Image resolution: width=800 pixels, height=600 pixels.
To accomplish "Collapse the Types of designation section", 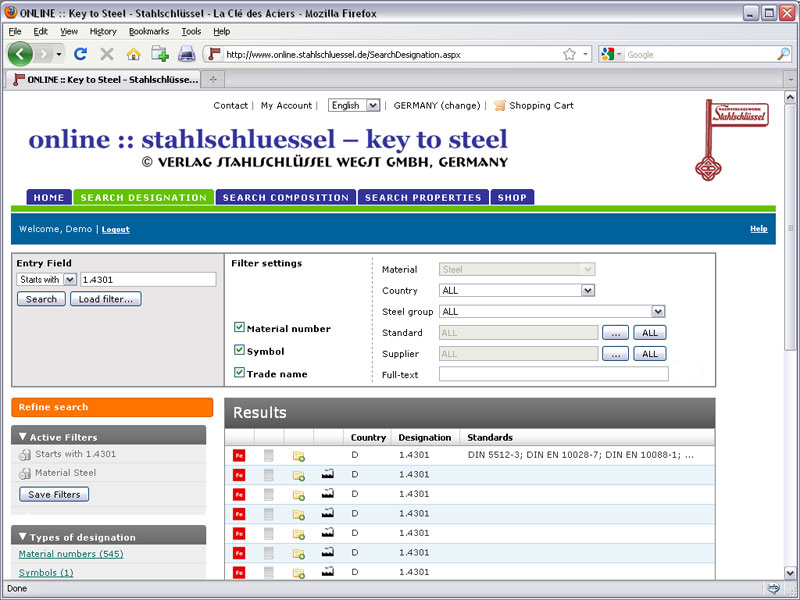I will [22, 537].
